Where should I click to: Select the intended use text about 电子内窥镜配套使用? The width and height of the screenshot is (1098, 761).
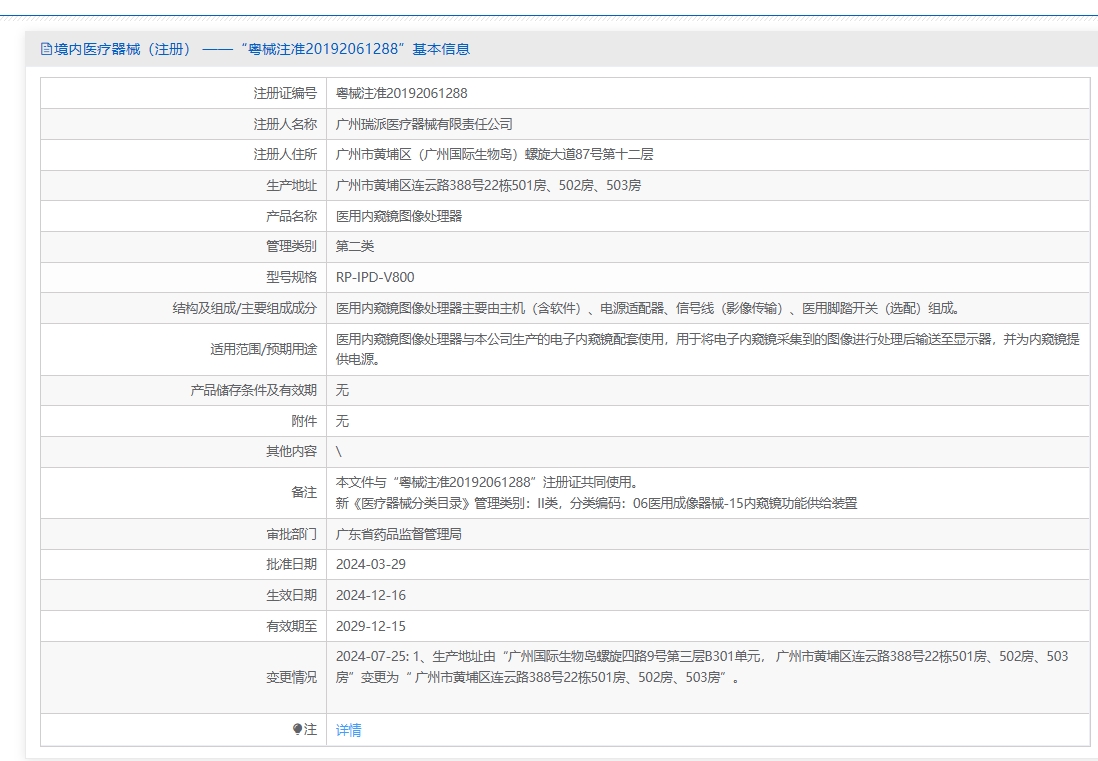click(x=707, y=349)
